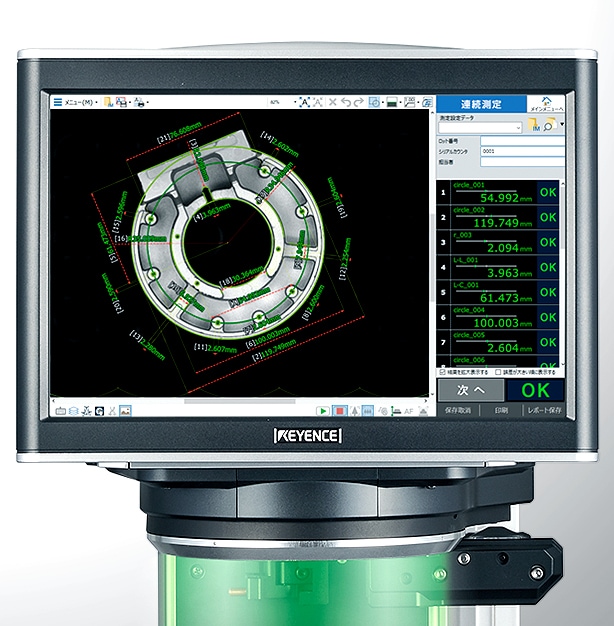Click the 次へ button
The image size is (614, 626).
click(470, 390)
